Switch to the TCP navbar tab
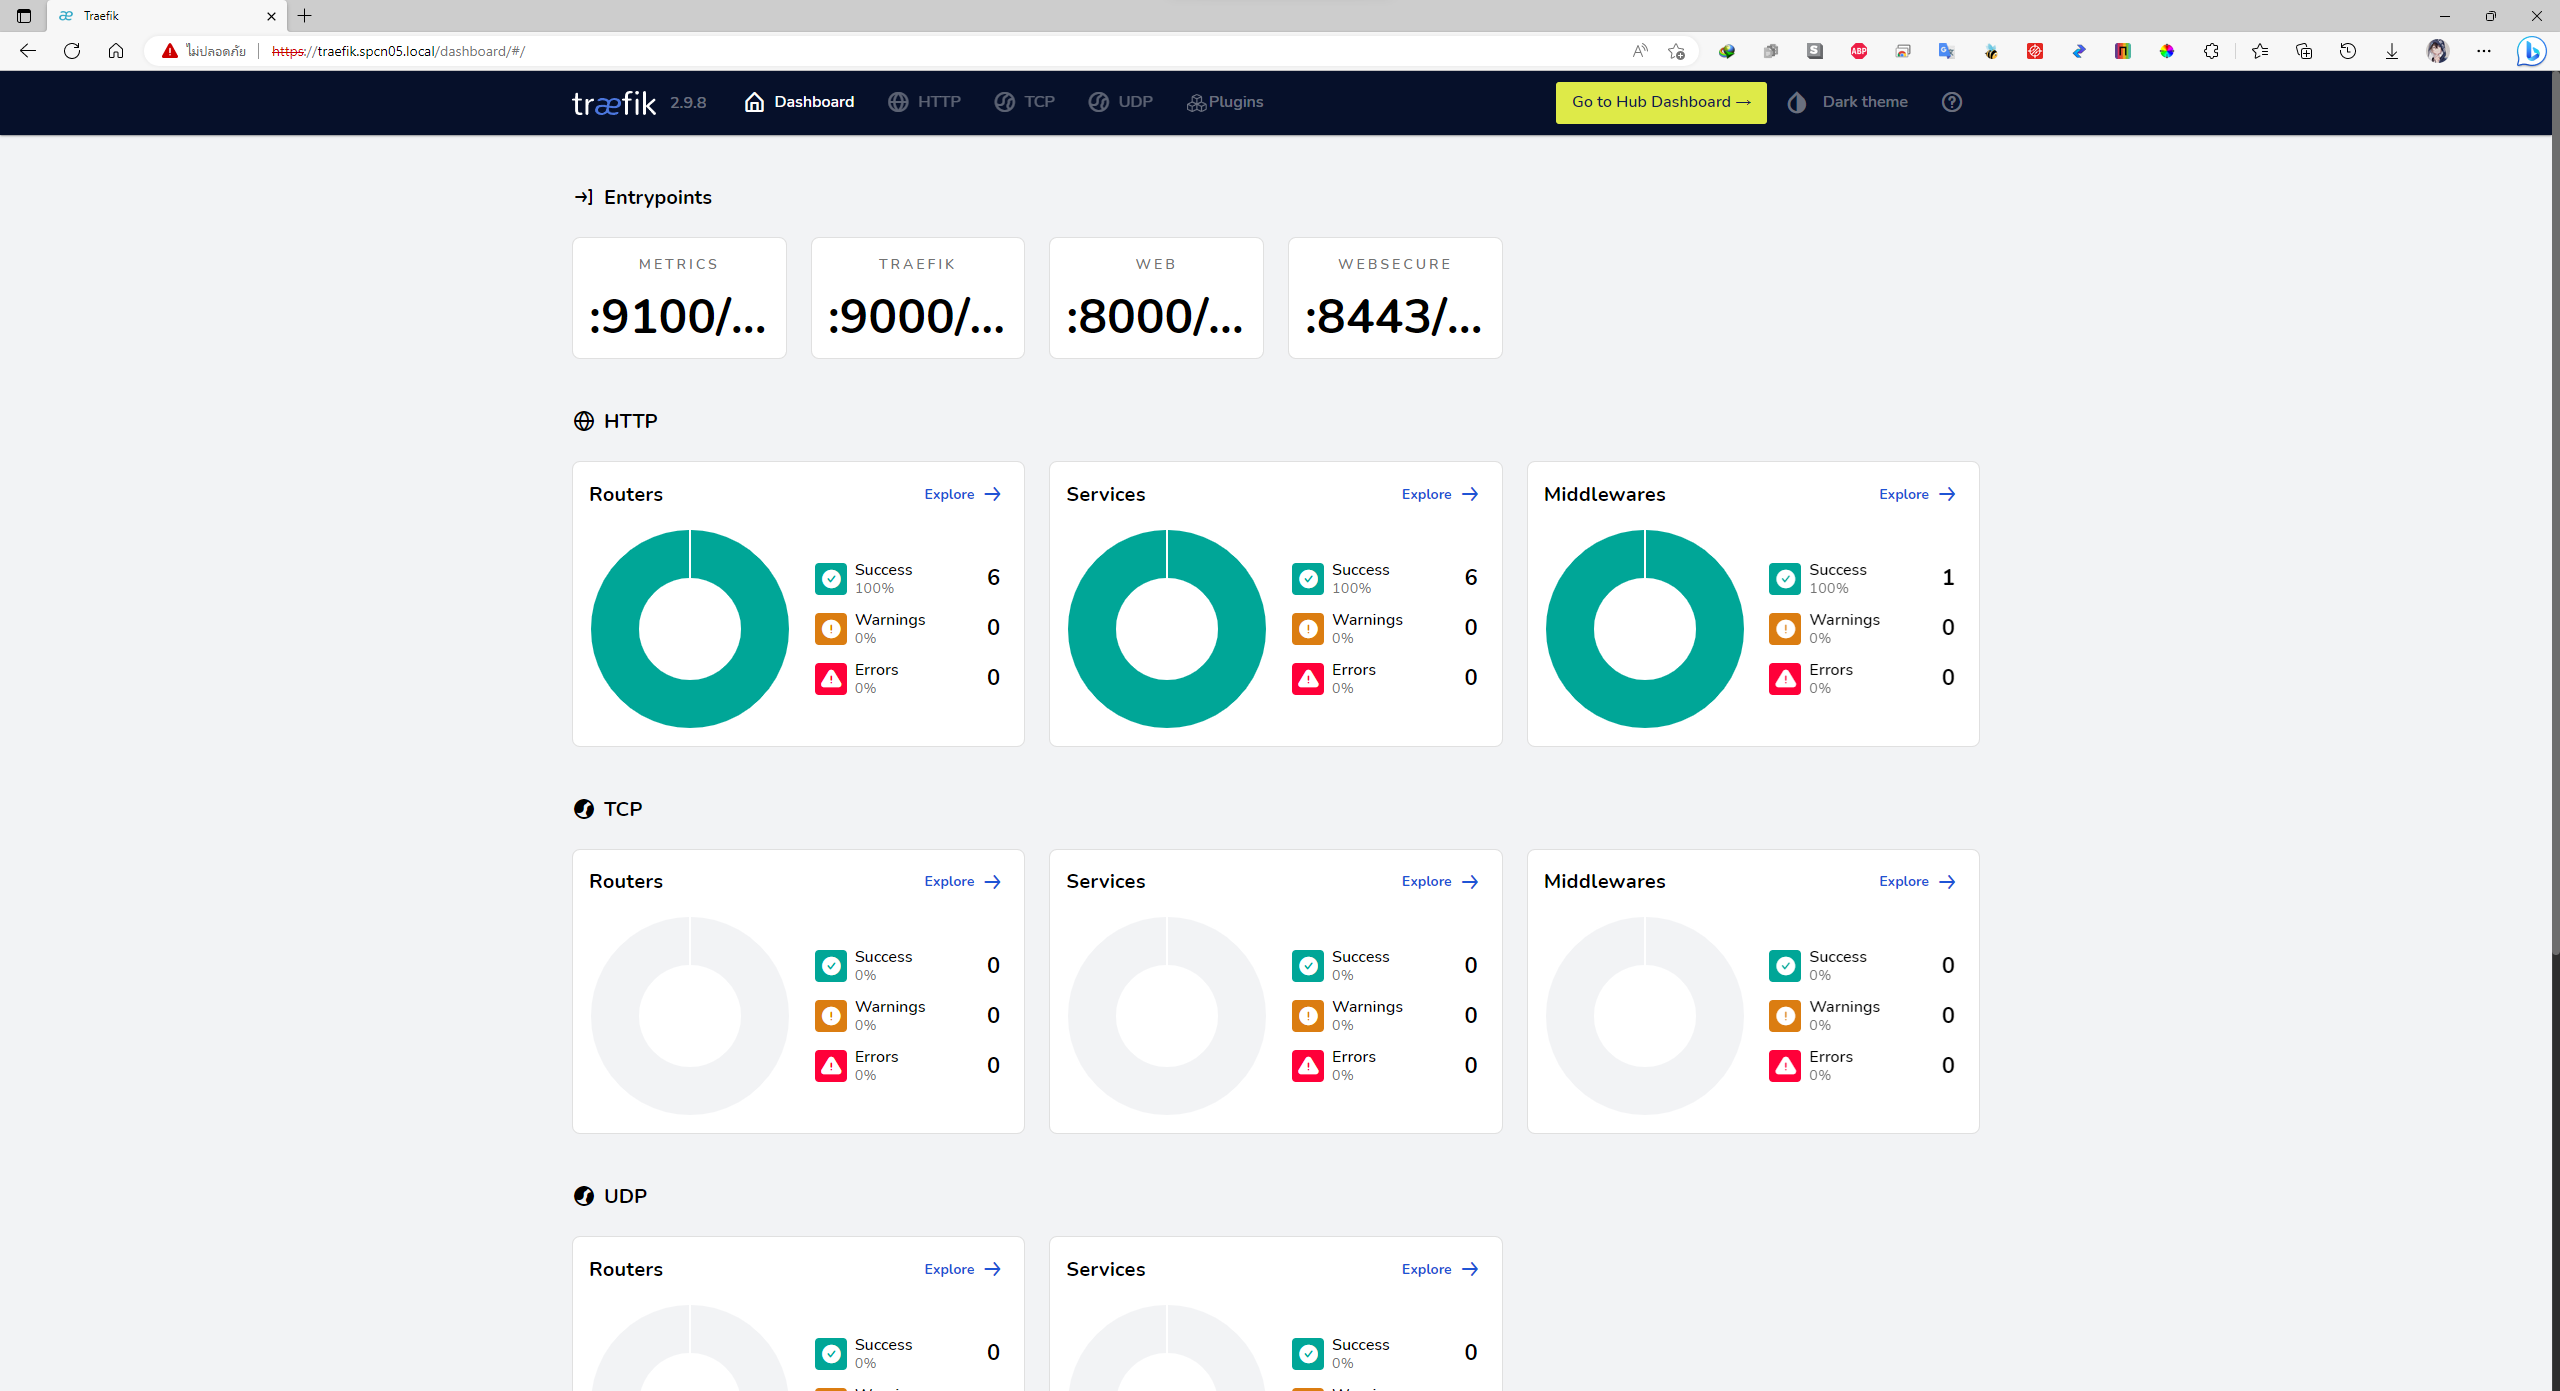The height and width of the screenshot is (1391, 2560). pos(1025,102)
